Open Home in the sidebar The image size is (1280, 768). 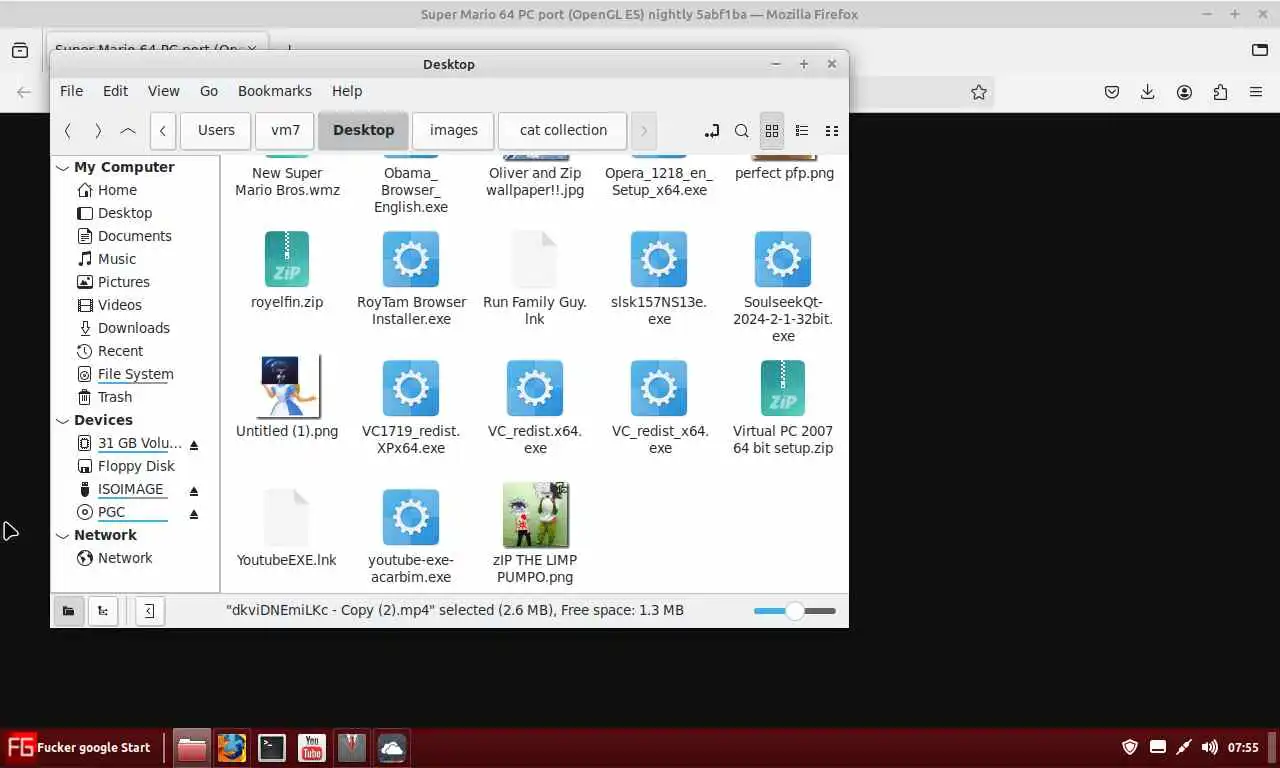117,190
